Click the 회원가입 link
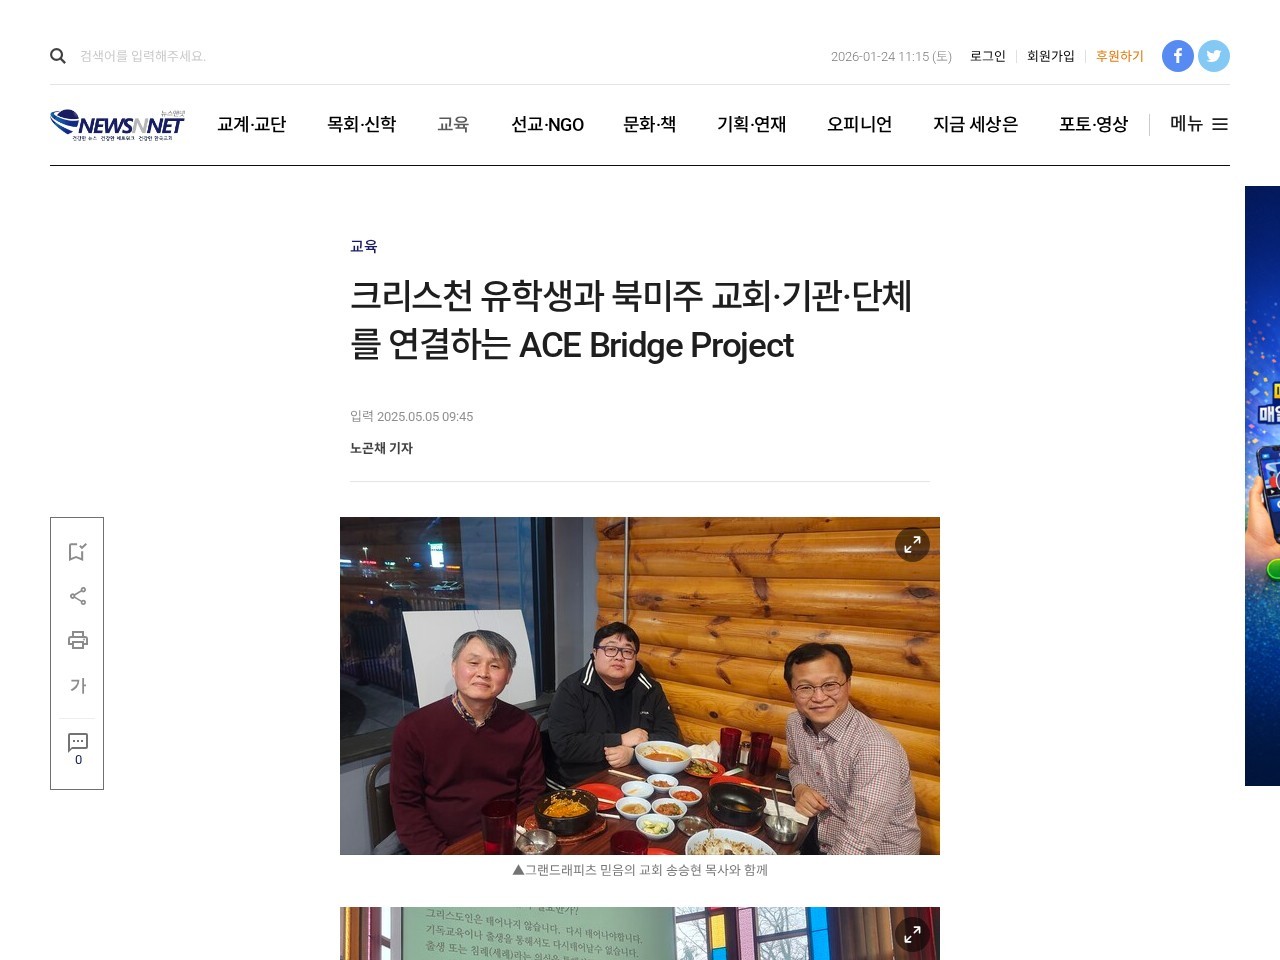The height and width of the screenshot is (960, 1280). pos(1050,56)
